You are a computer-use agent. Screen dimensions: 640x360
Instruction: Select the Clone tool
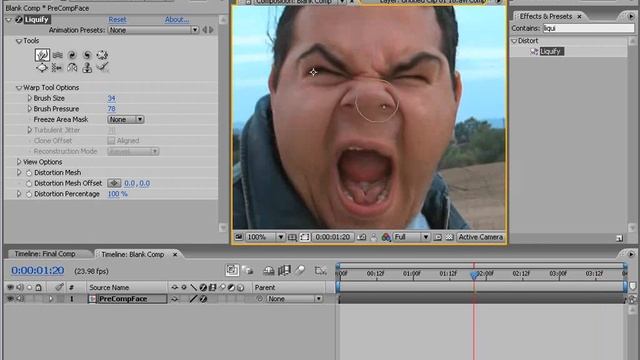pos(87,68)
